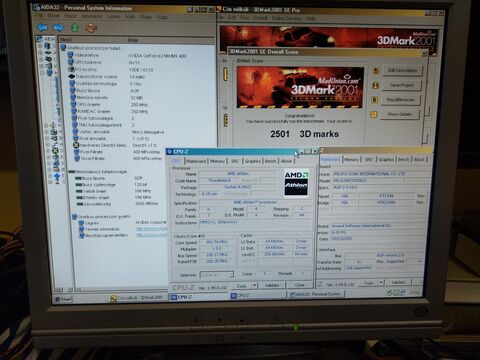
Task: Open the CPU-Z processor Selection dropdown
Action: click(217, 275)
